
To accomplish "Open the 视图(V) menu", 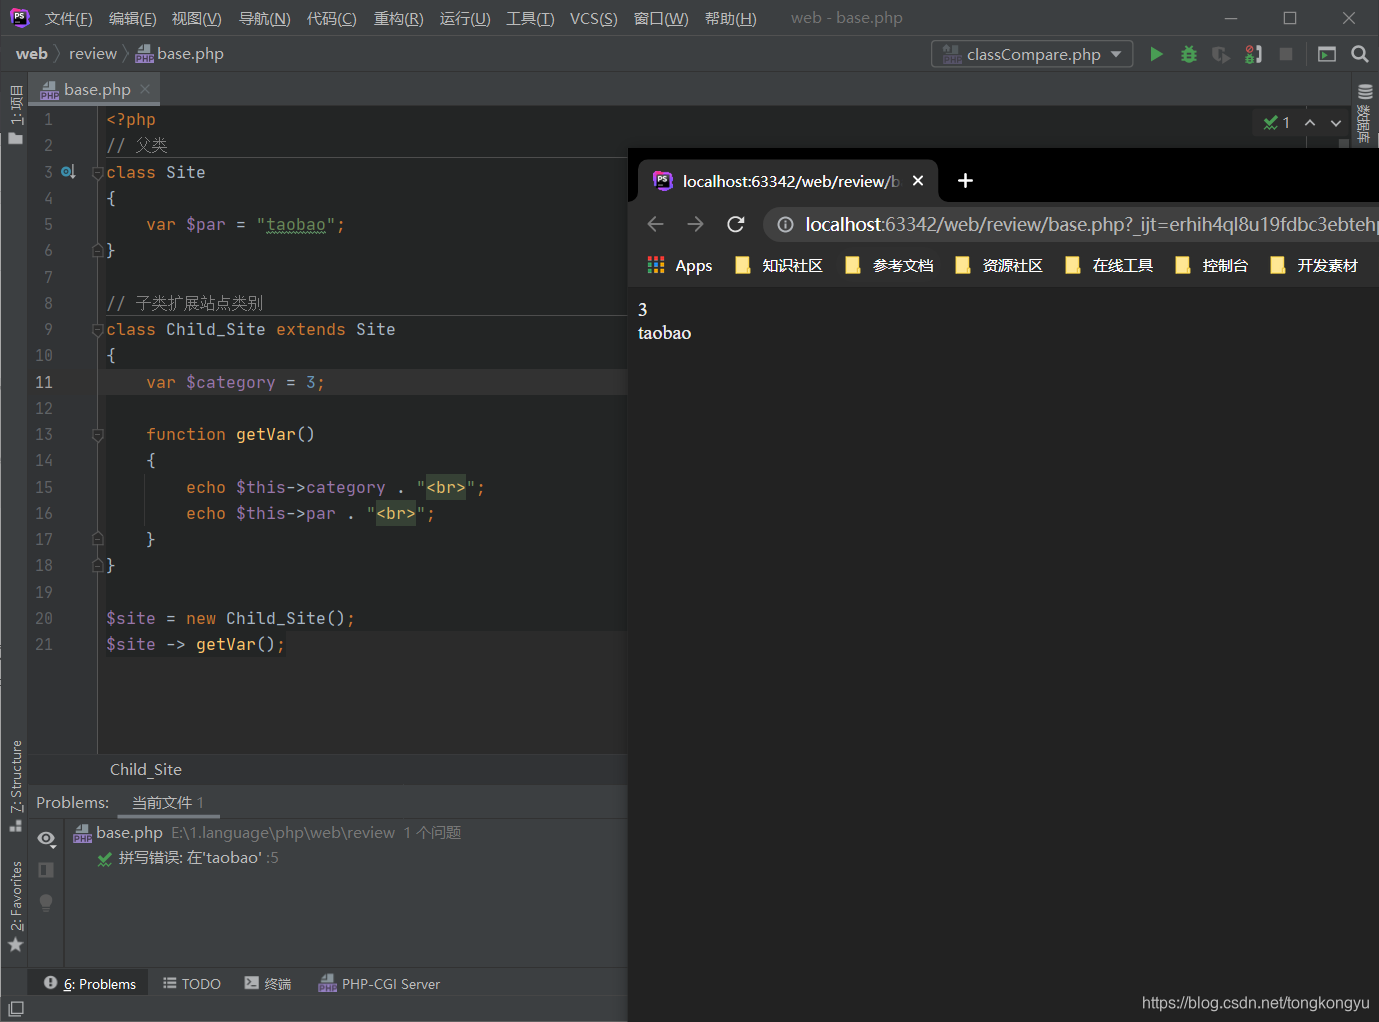I will point(196,18).
